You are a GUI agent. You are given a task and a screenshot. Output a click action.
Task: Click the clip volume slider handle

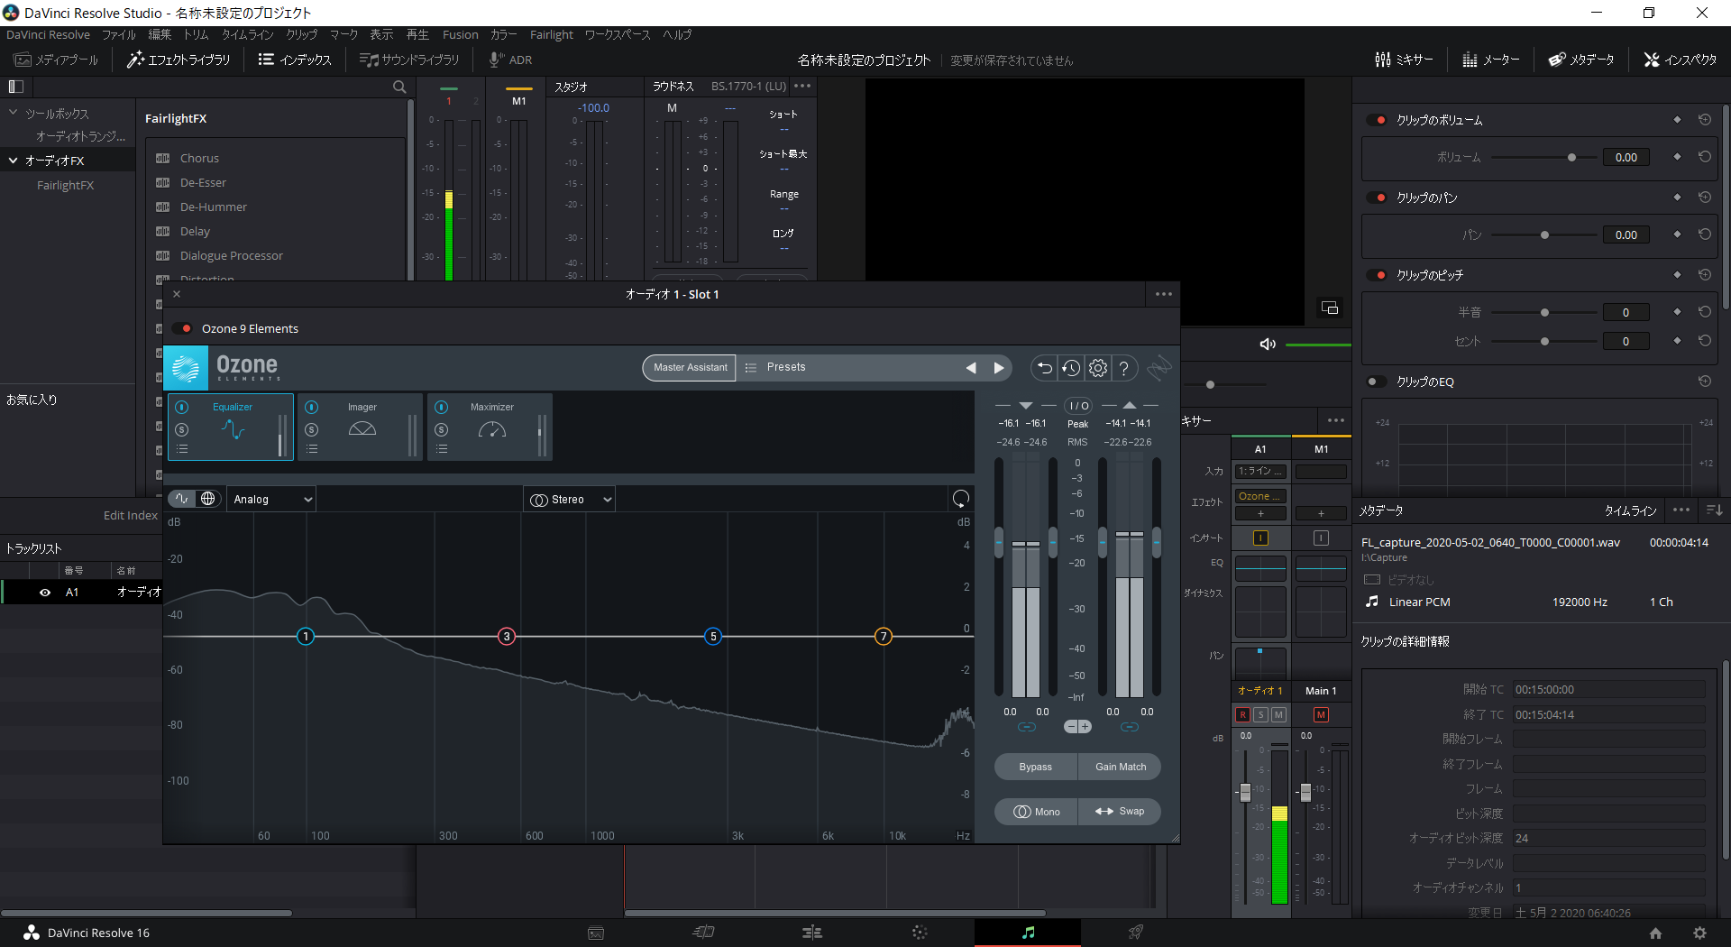[x=1572, y=157]
